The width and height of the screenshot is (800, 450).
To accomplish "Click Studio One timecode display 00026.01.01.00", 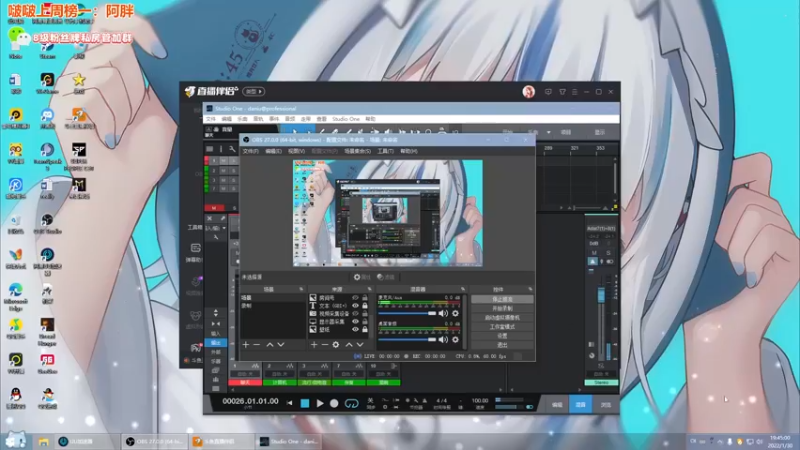I will click(250, 401).
